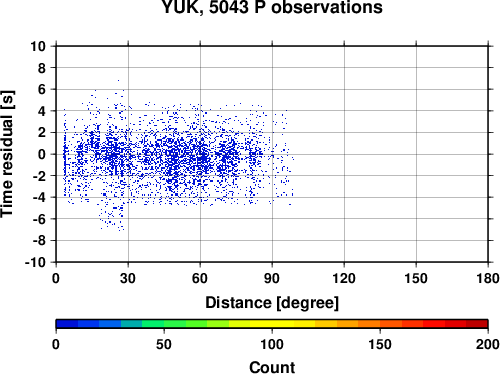The width and height of the screenshot is (500, 374).
Task: Click the colorbar tick label 200
Action: tap(488, 344)
